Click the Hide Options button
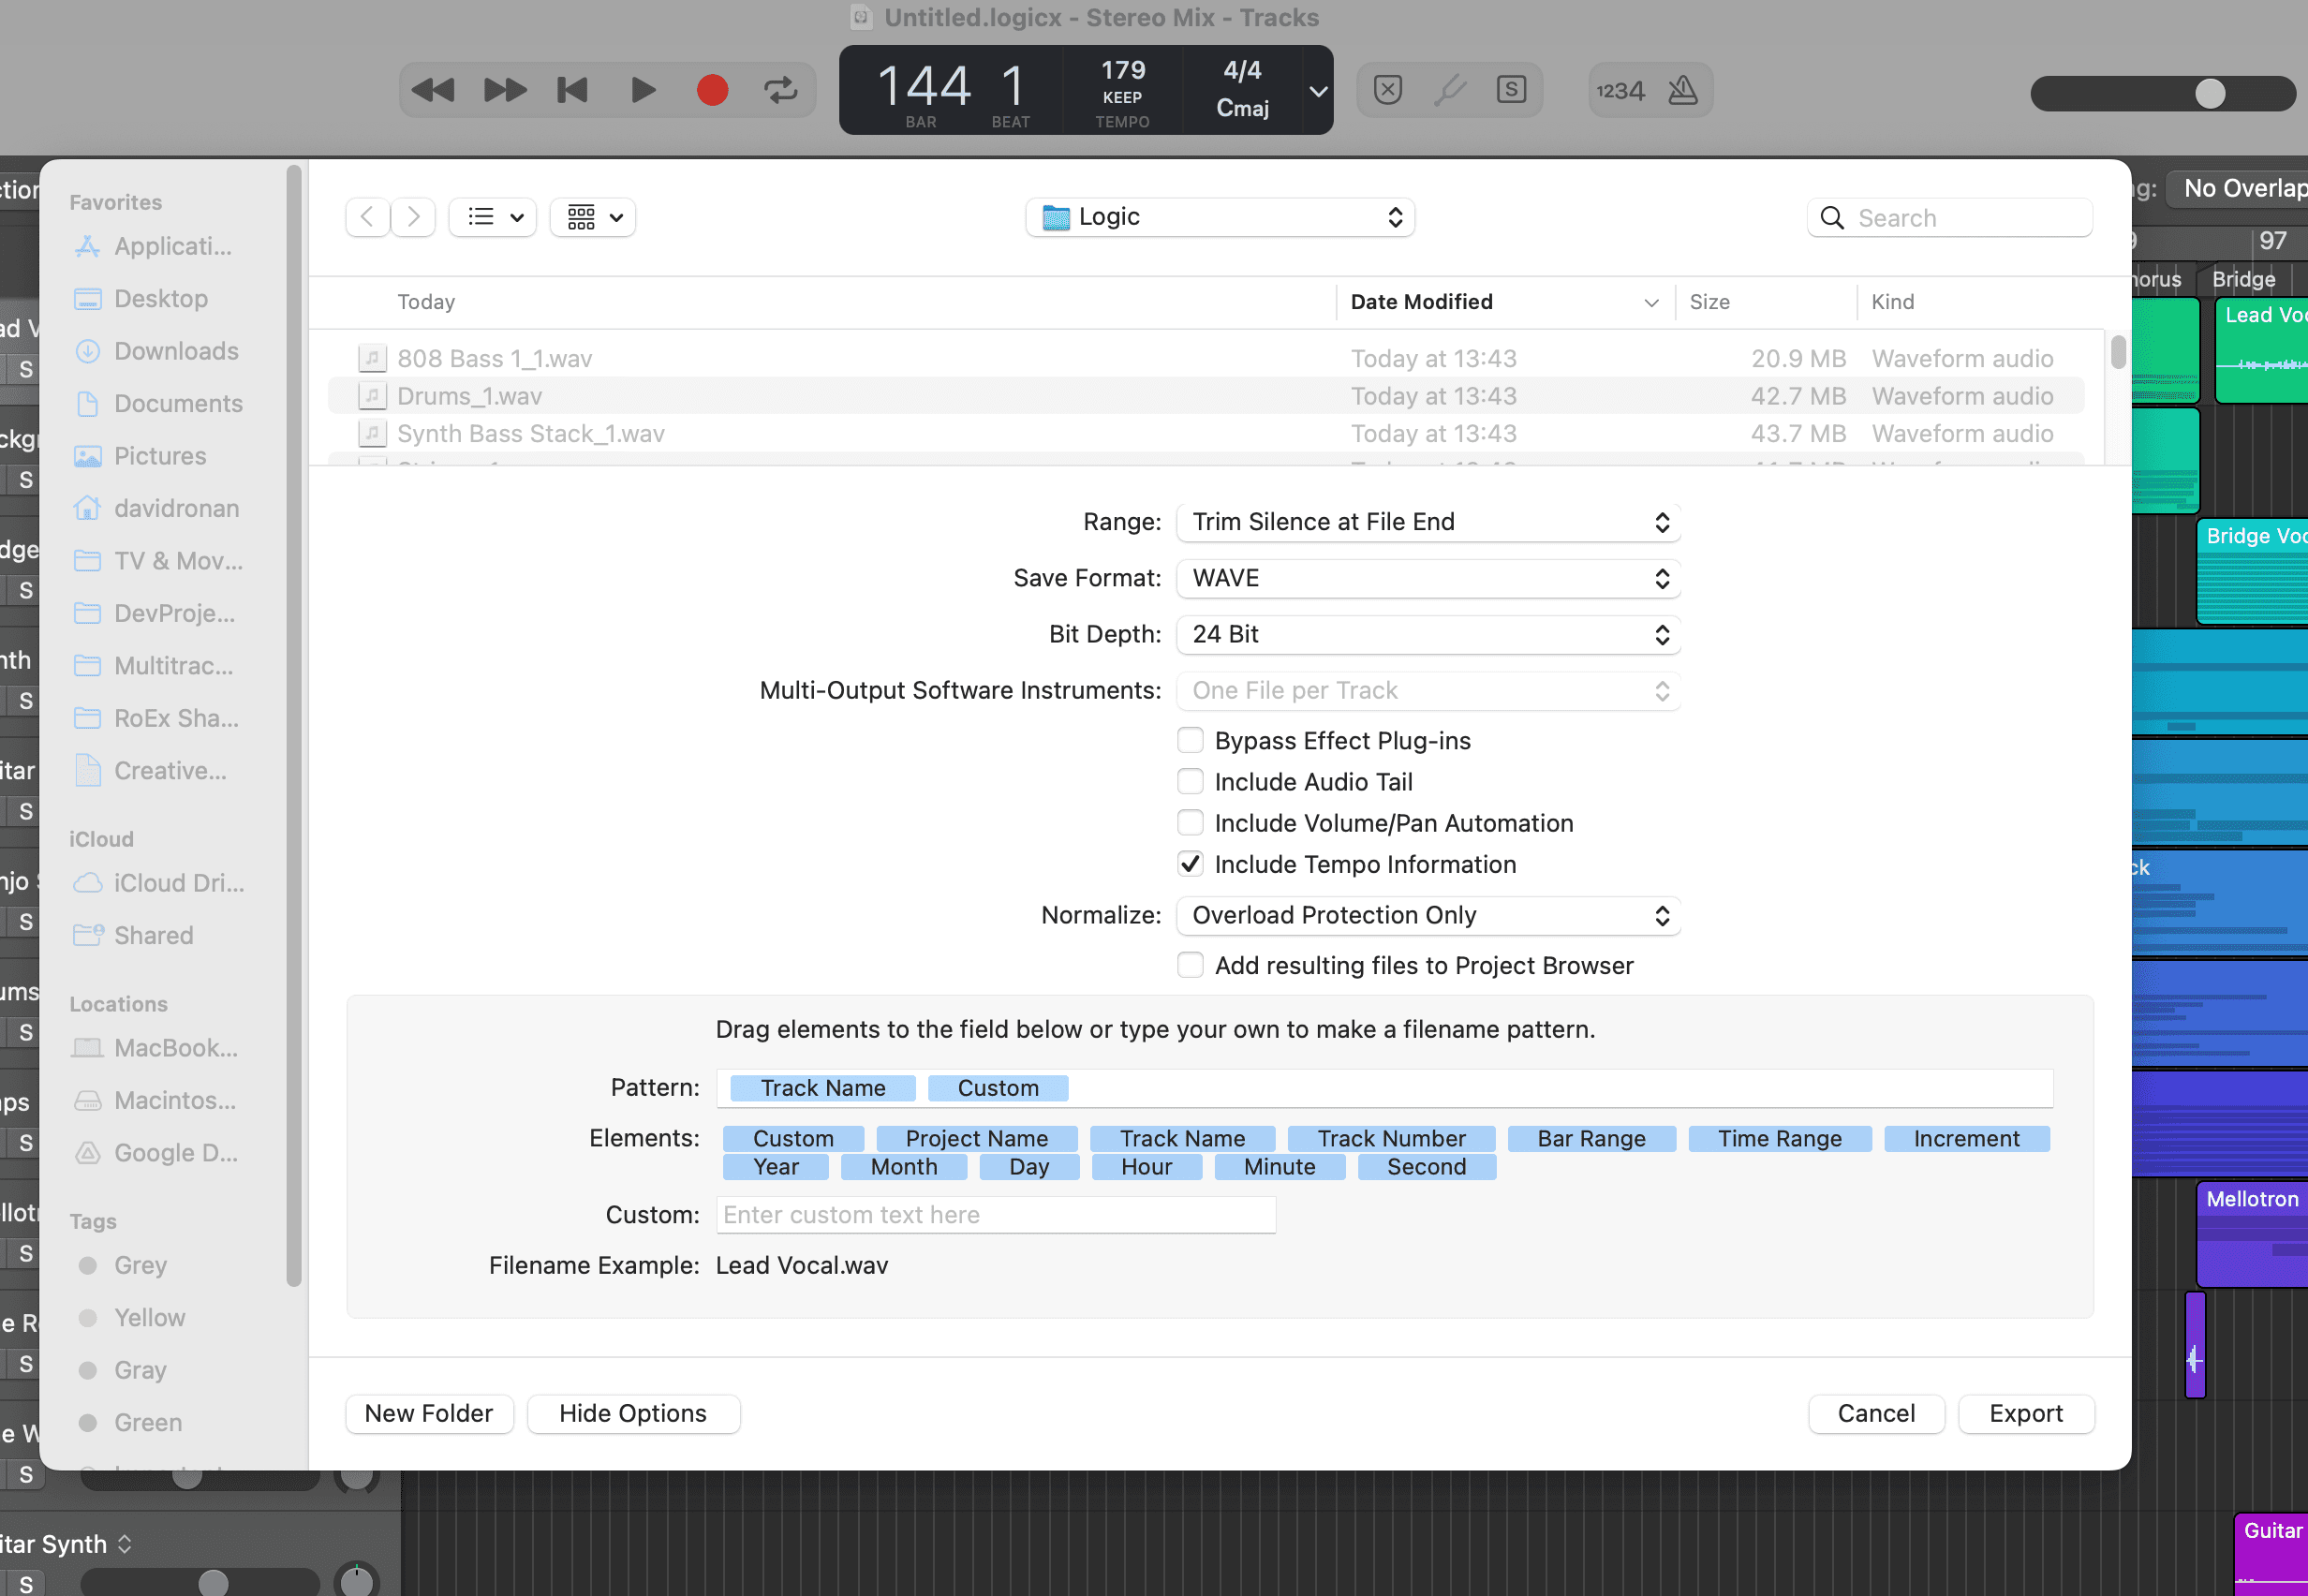 tap(632, 1413)
